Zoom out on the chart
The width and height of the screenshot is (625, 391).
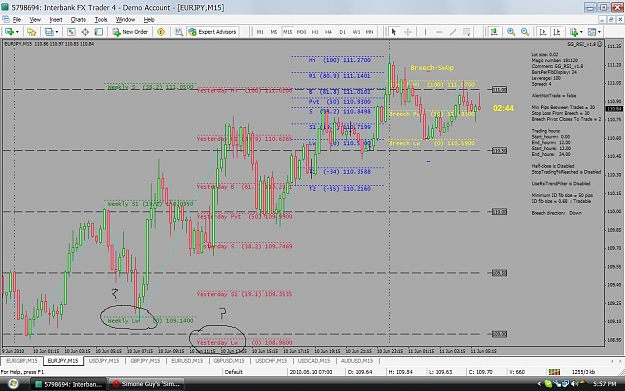pyautogui.click(x=525, y=32)
